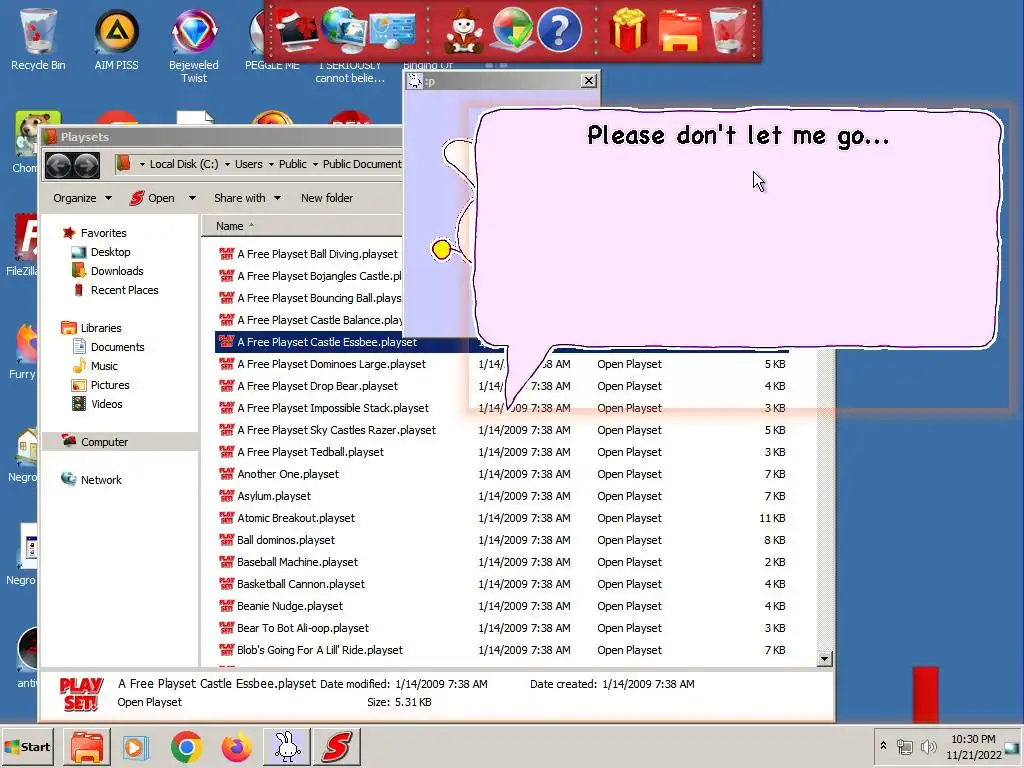Expand breadcrumb arrow before Users
The width and height of the screenshot is (1024, 768).
[227, 165]
